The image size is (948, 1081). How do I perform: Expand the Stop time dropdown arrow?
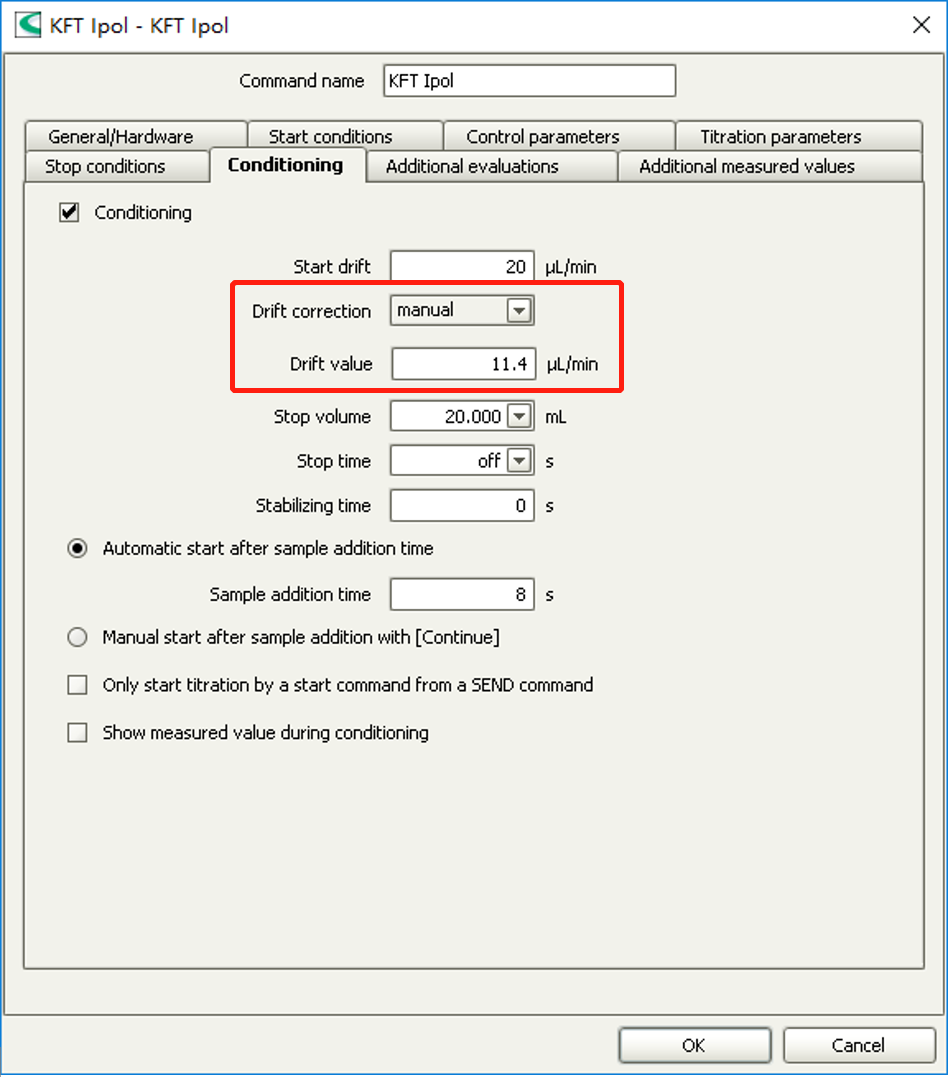click(518, 461)
